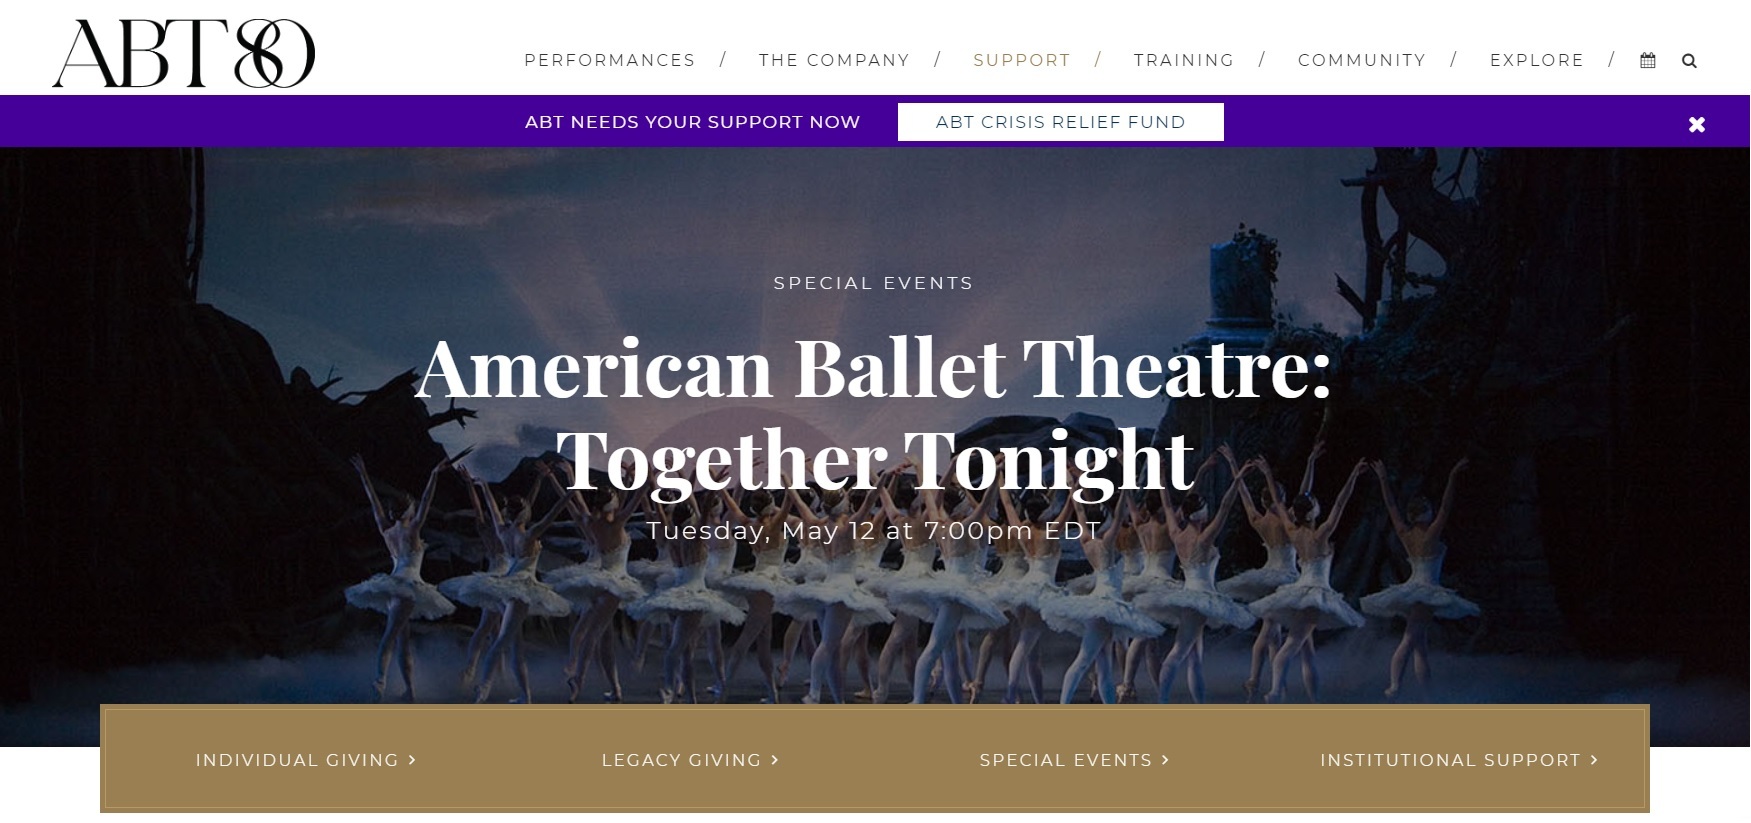The height and width of the screenshot is (823, 1751).
Task: Open the calendar icon in navigation
Action: (x=1648, y=61)
